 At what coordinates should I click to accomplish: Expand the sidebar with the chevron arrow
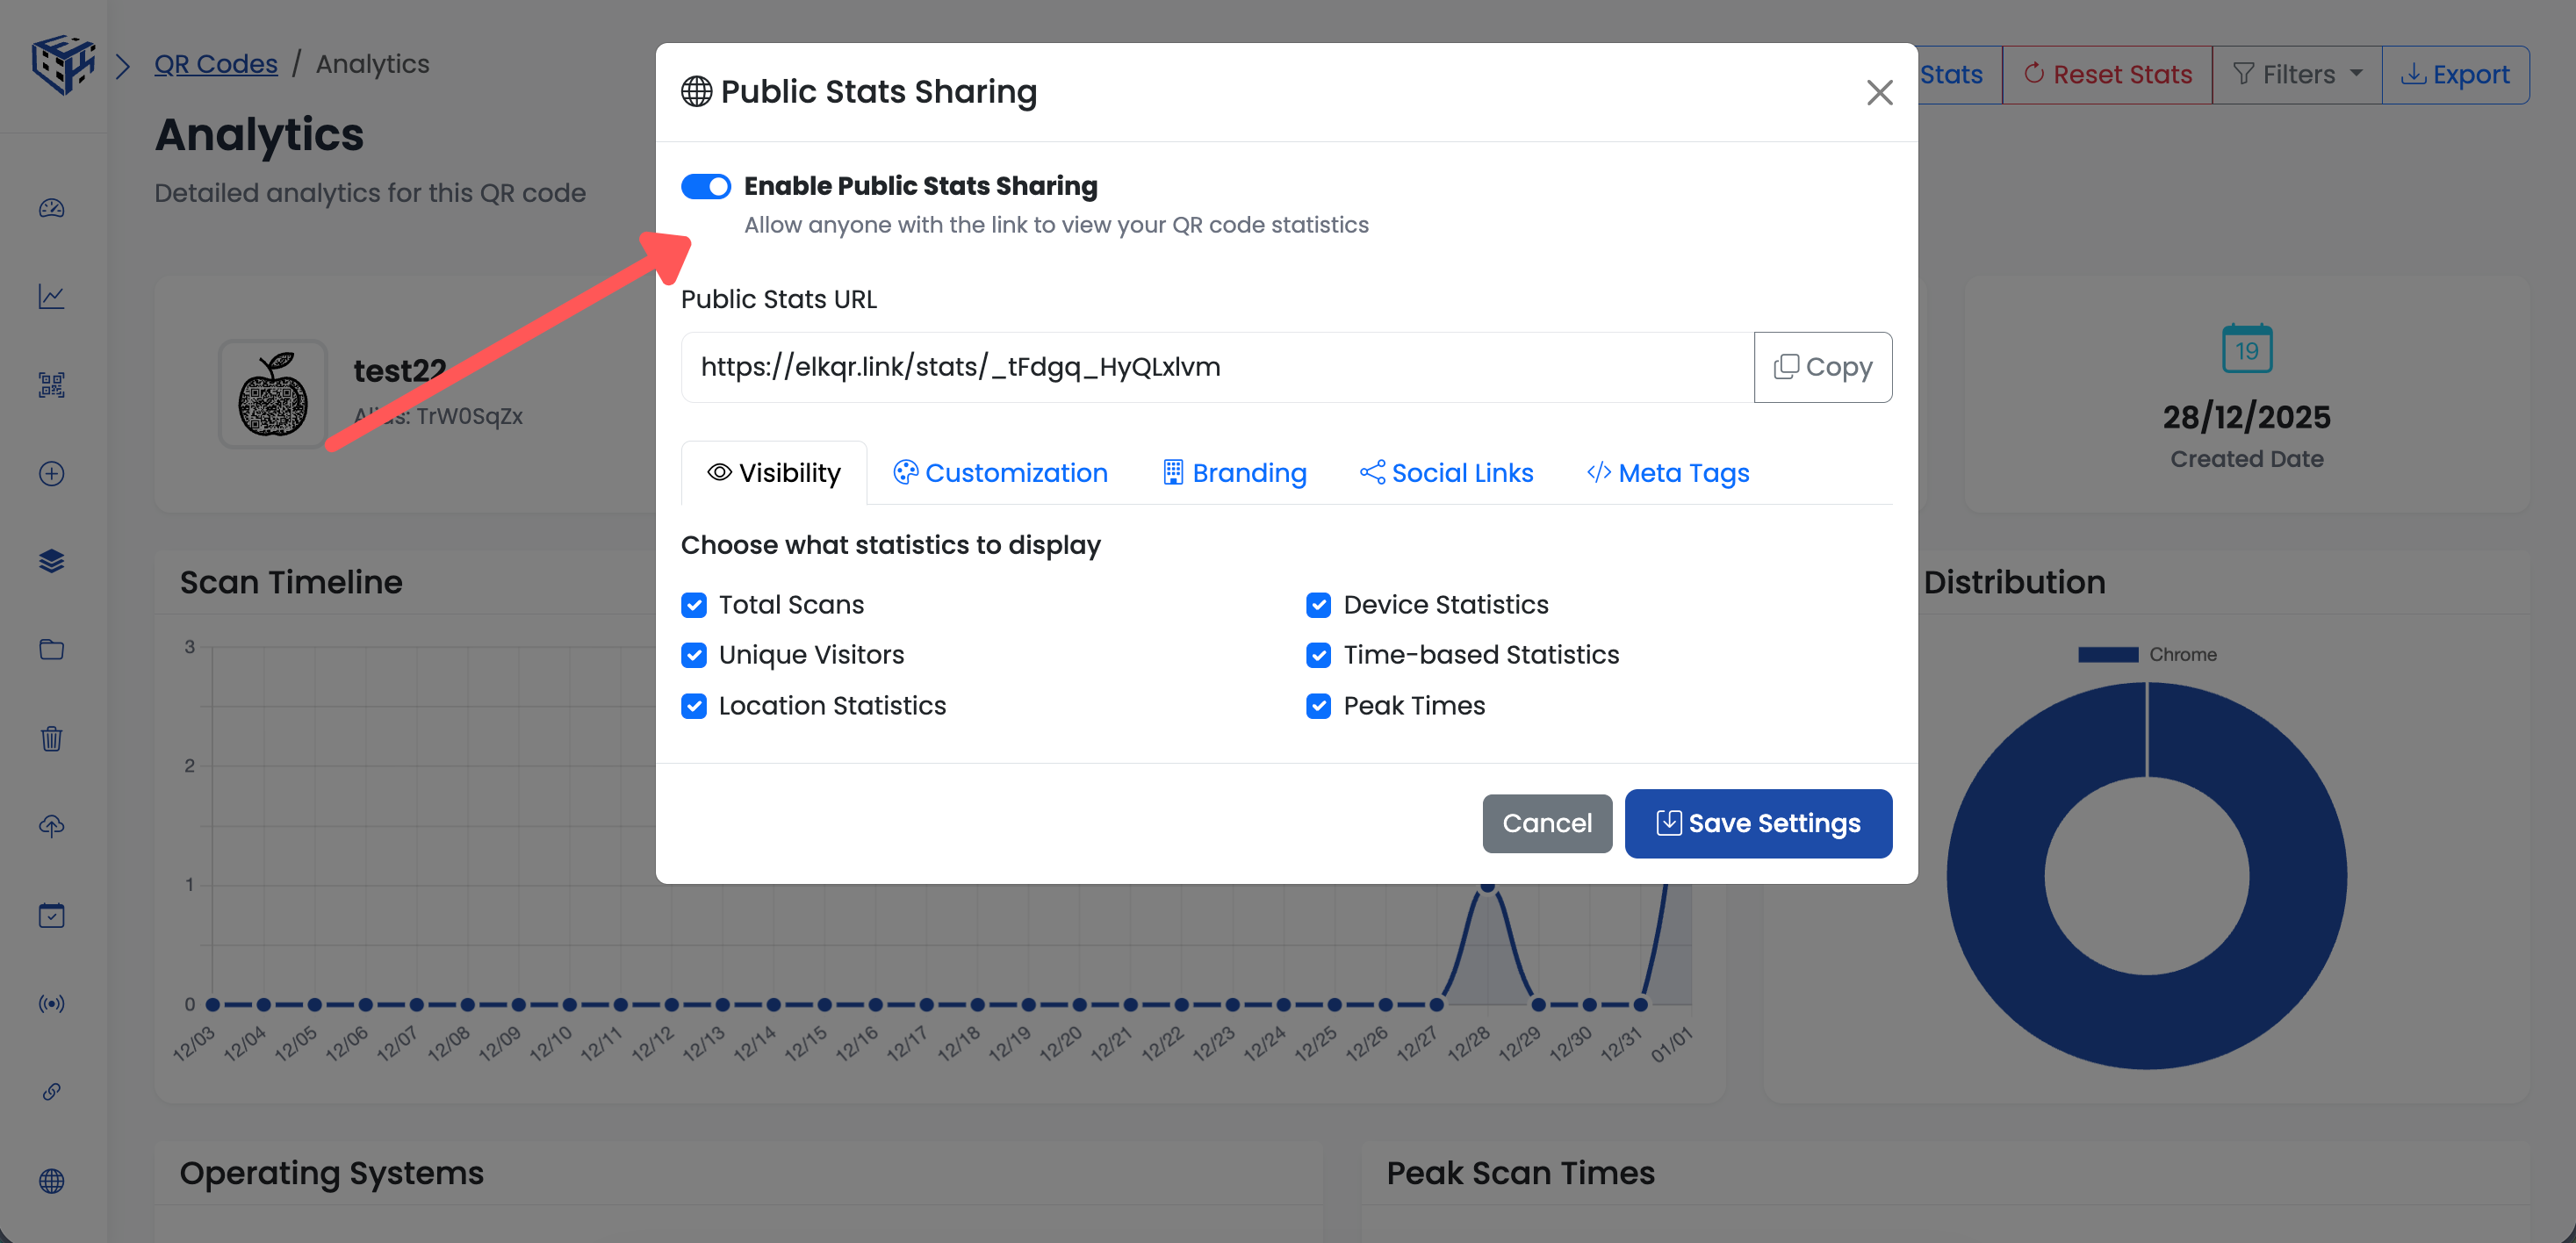(123, 66)
